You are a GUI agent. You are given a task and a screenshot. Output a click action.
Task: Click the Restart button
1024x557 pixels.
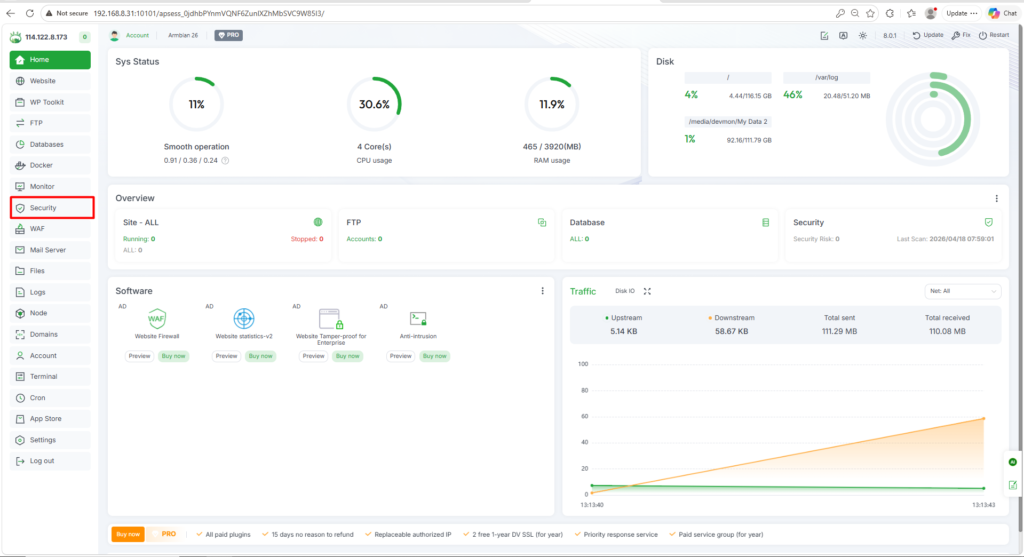995,35
